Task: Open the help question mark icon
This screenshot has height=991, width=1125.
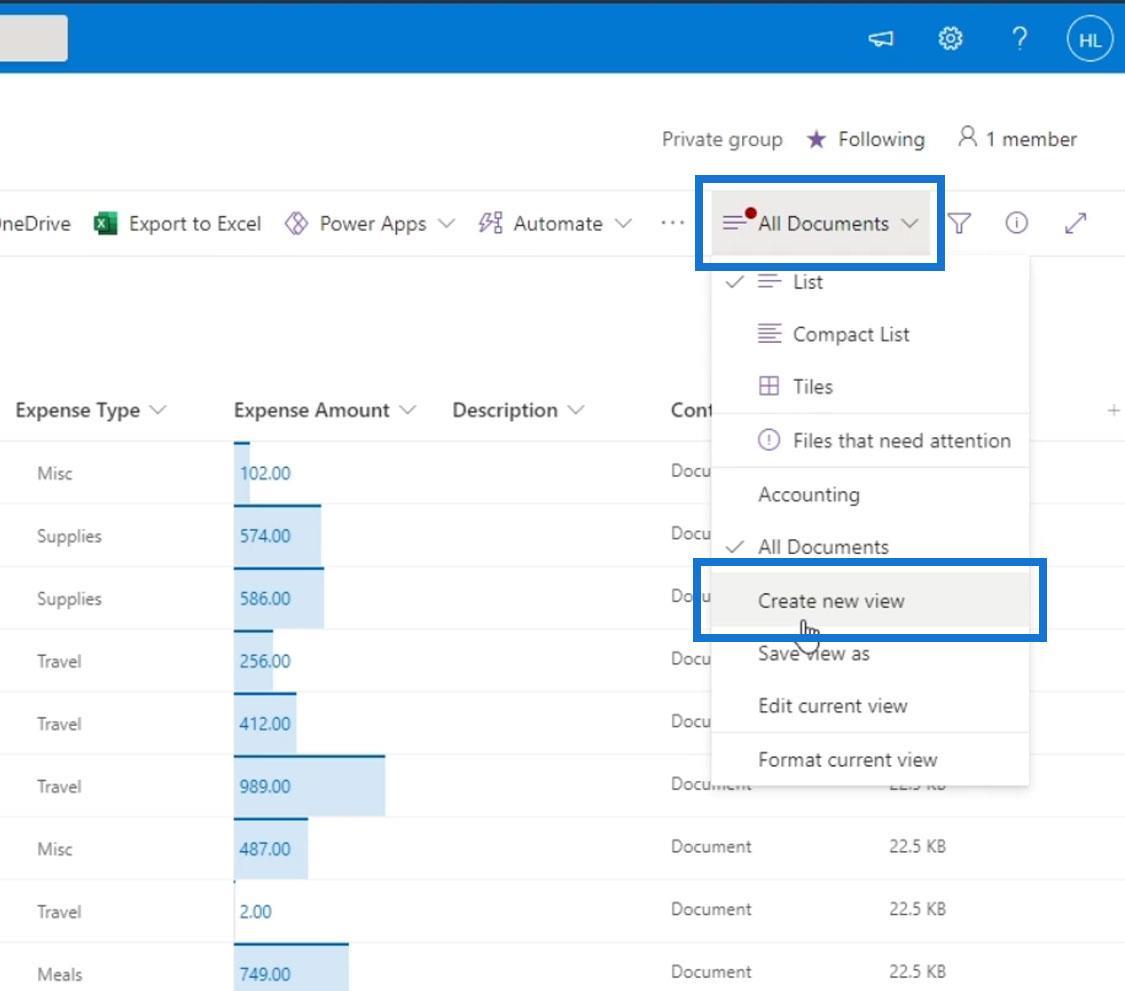Action: point(1020,38)
